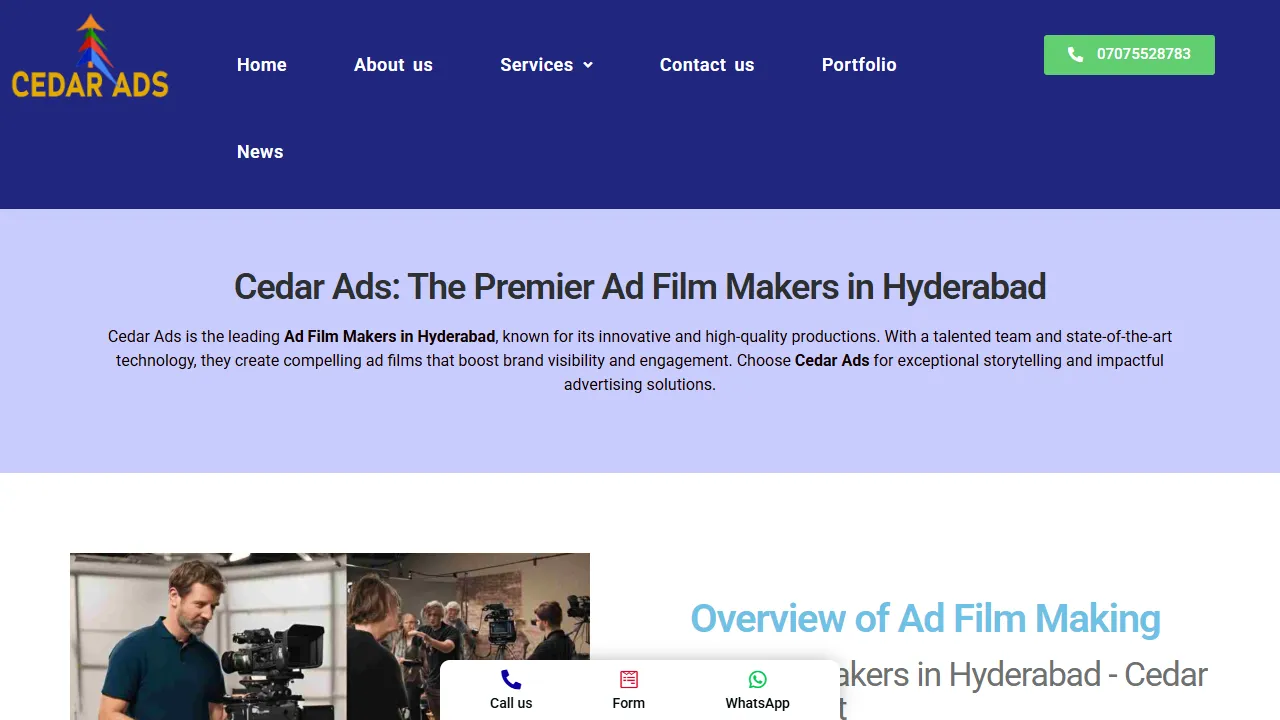Tap the WhatsApp label in bottom bar
Screen dimensions: 1280x720
(x=757, y=703)
